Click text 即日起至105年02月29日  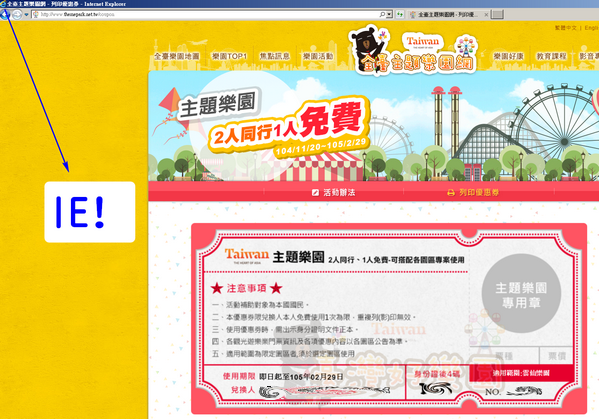301,377
